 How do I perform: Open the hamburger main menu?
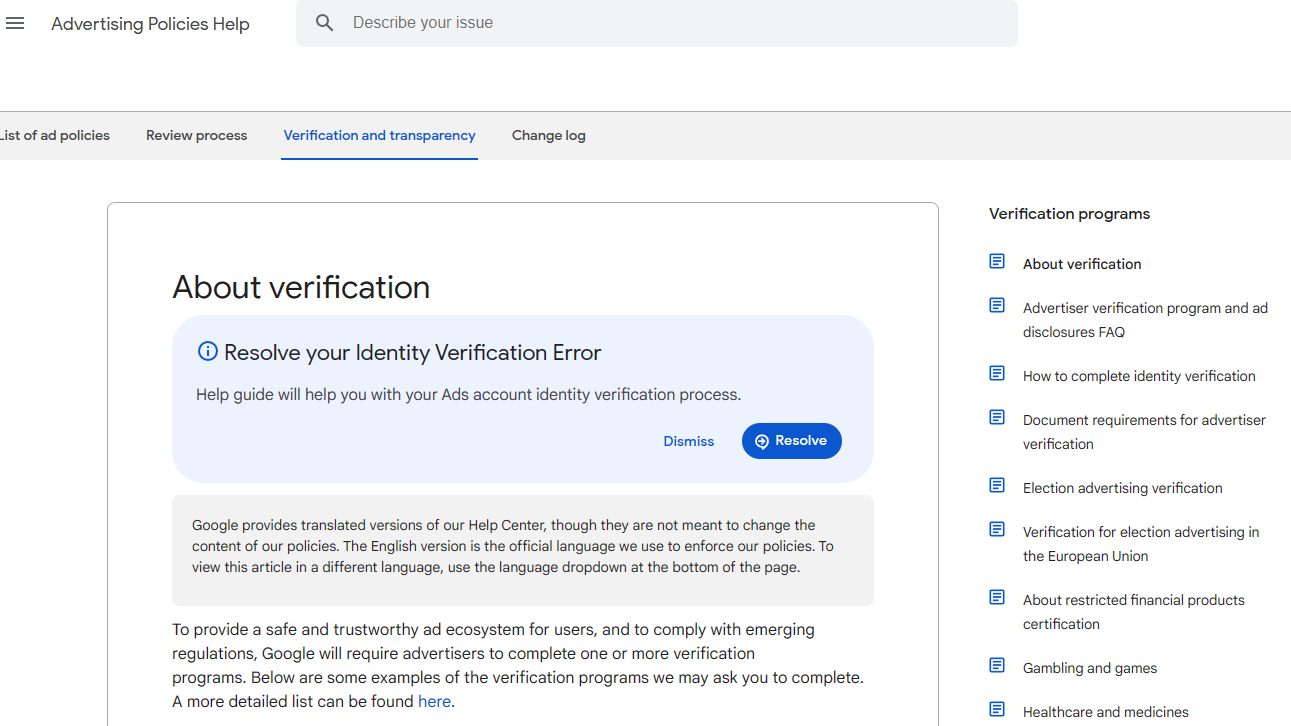click(x=15, y=23)
